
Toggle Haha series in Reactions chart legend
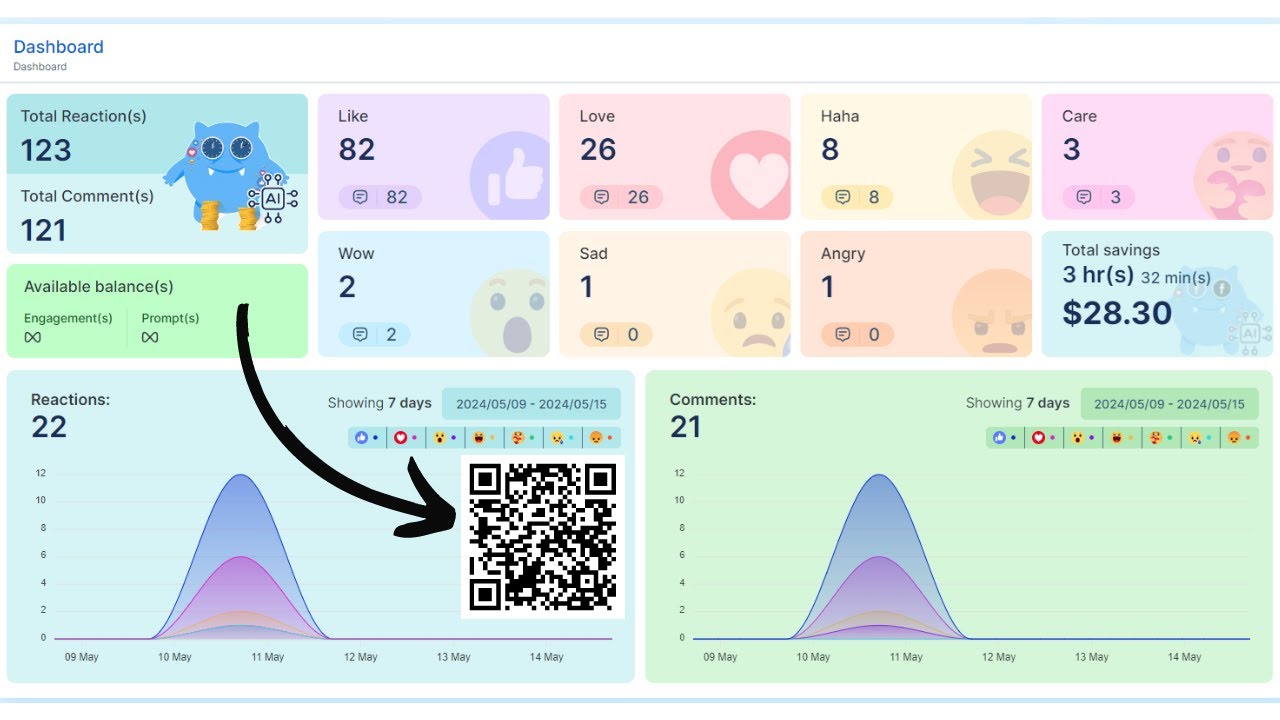tap(484, 438)
